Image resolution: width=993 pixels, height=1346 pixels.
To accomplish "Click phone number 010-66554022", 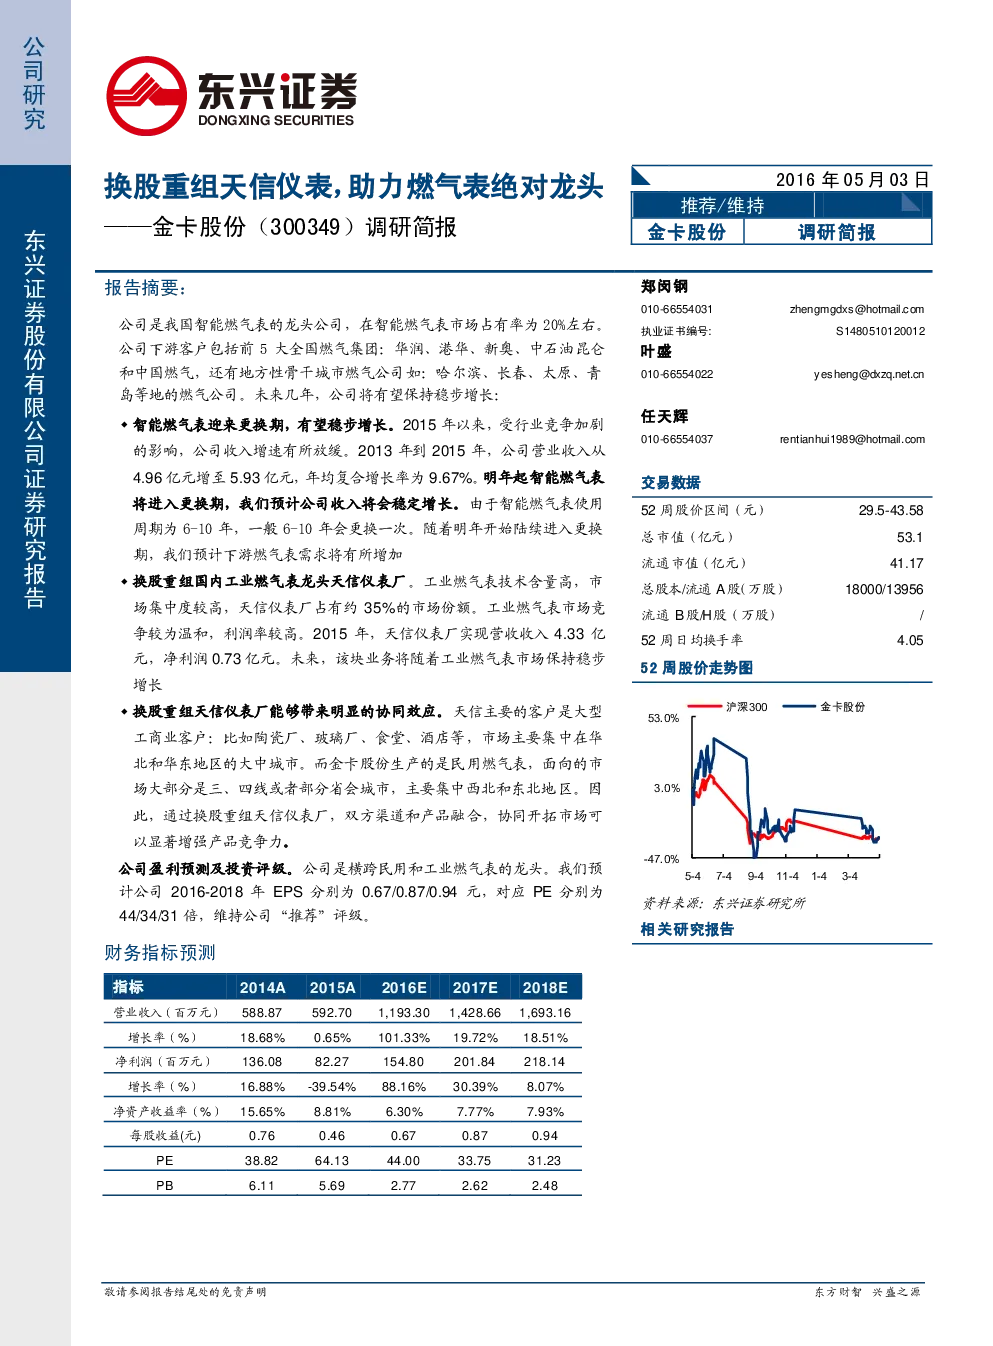I will point(677,374).
